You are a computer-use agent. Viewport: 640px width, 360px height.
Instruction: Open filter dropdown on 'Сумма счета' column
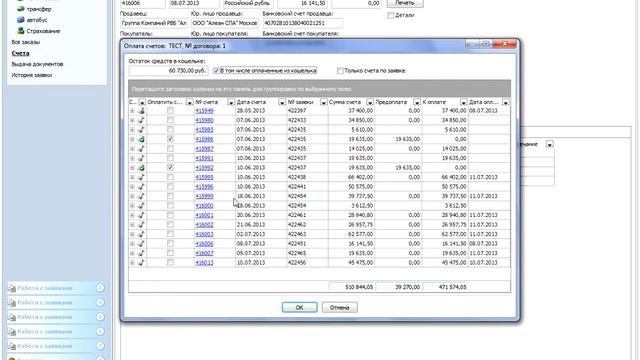tap(370, 102)
